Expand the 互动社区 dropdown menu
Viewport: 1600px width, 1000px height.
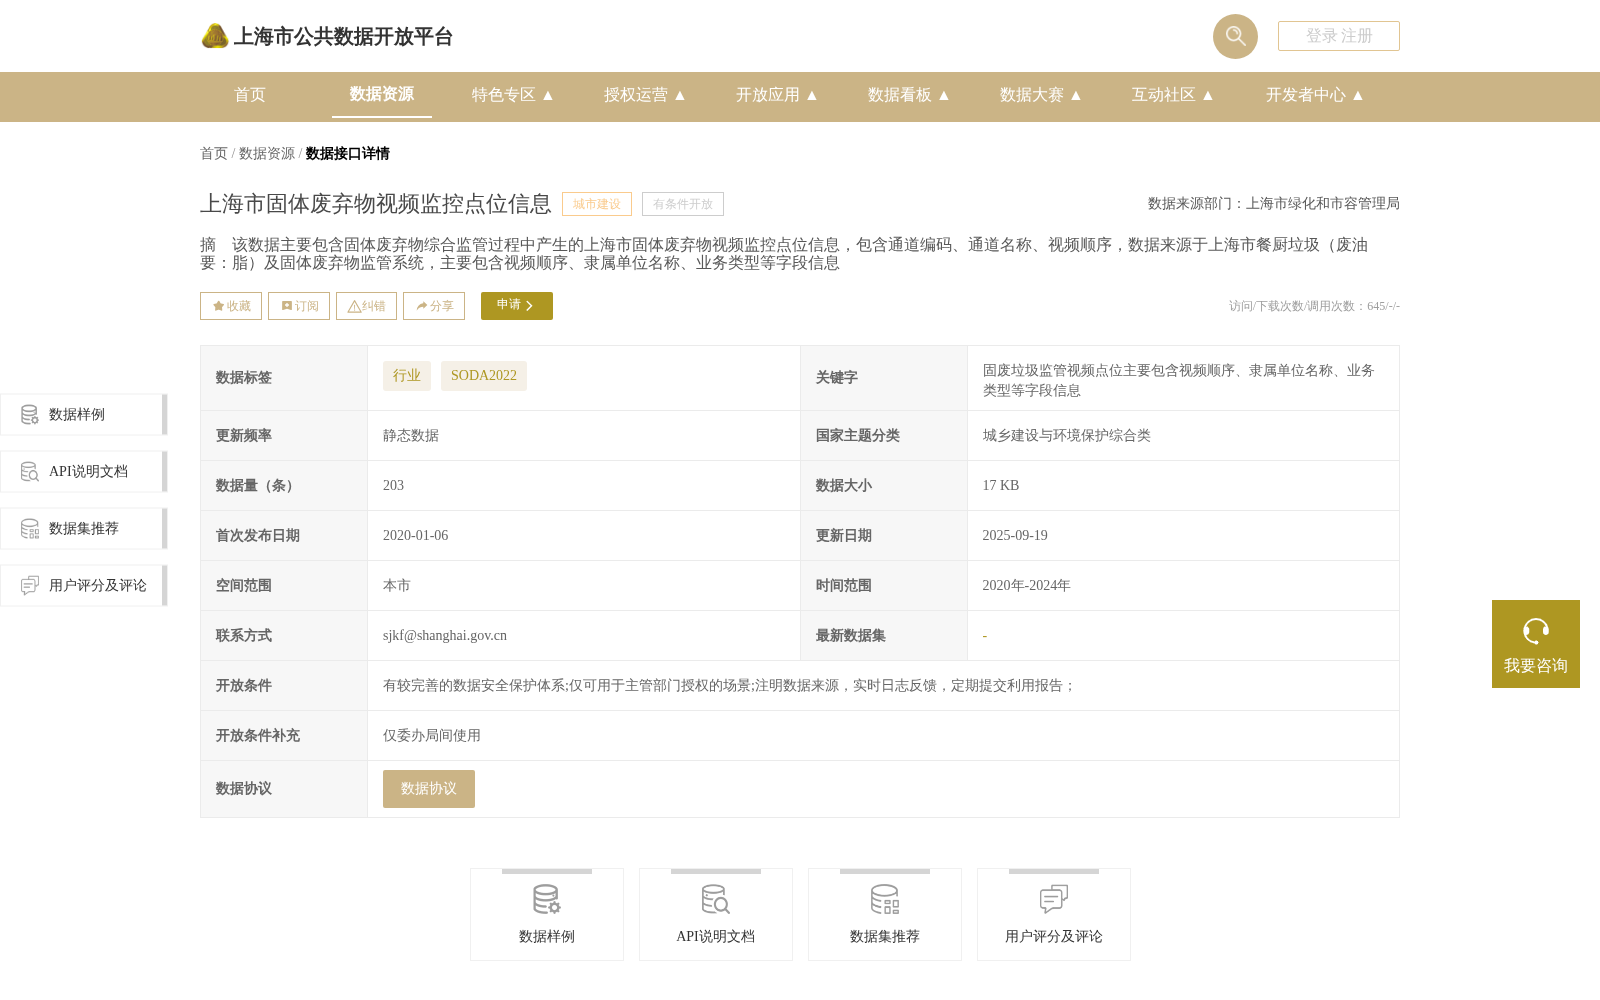(1173, 95)
